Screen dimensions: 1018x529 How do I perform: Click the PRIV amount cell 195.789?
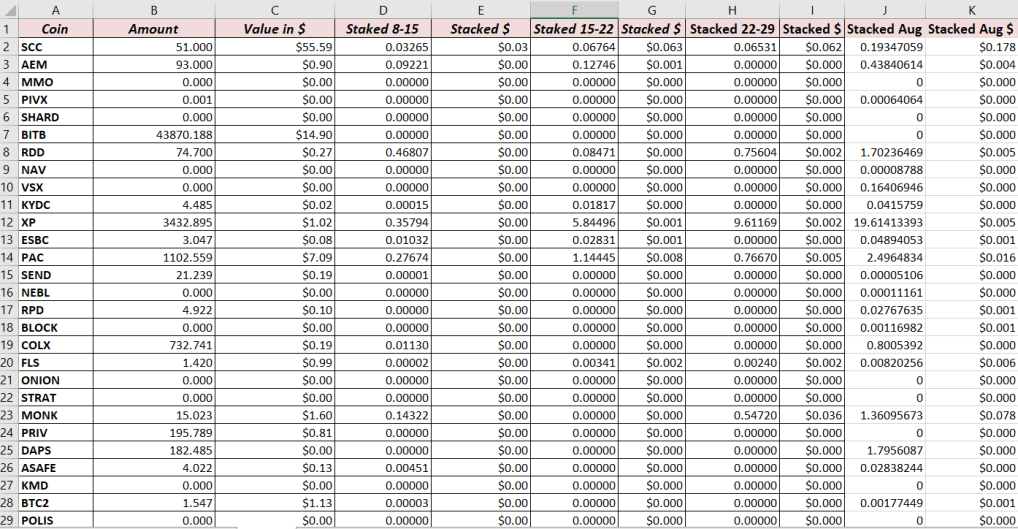point(154,432)
